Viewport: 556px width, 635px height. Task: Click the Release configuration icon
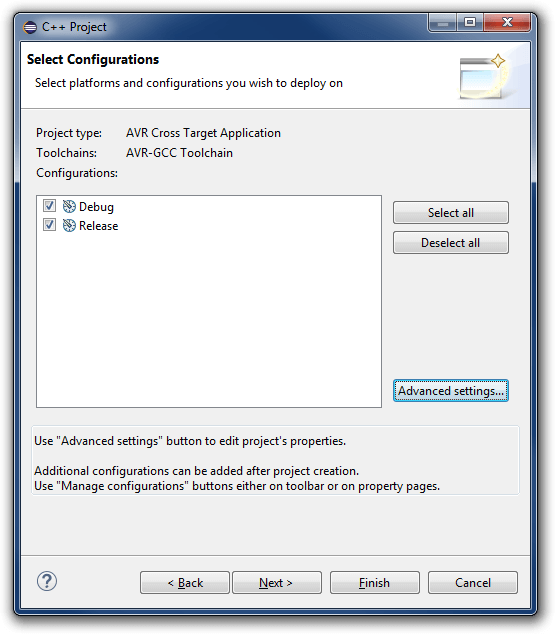69,226
